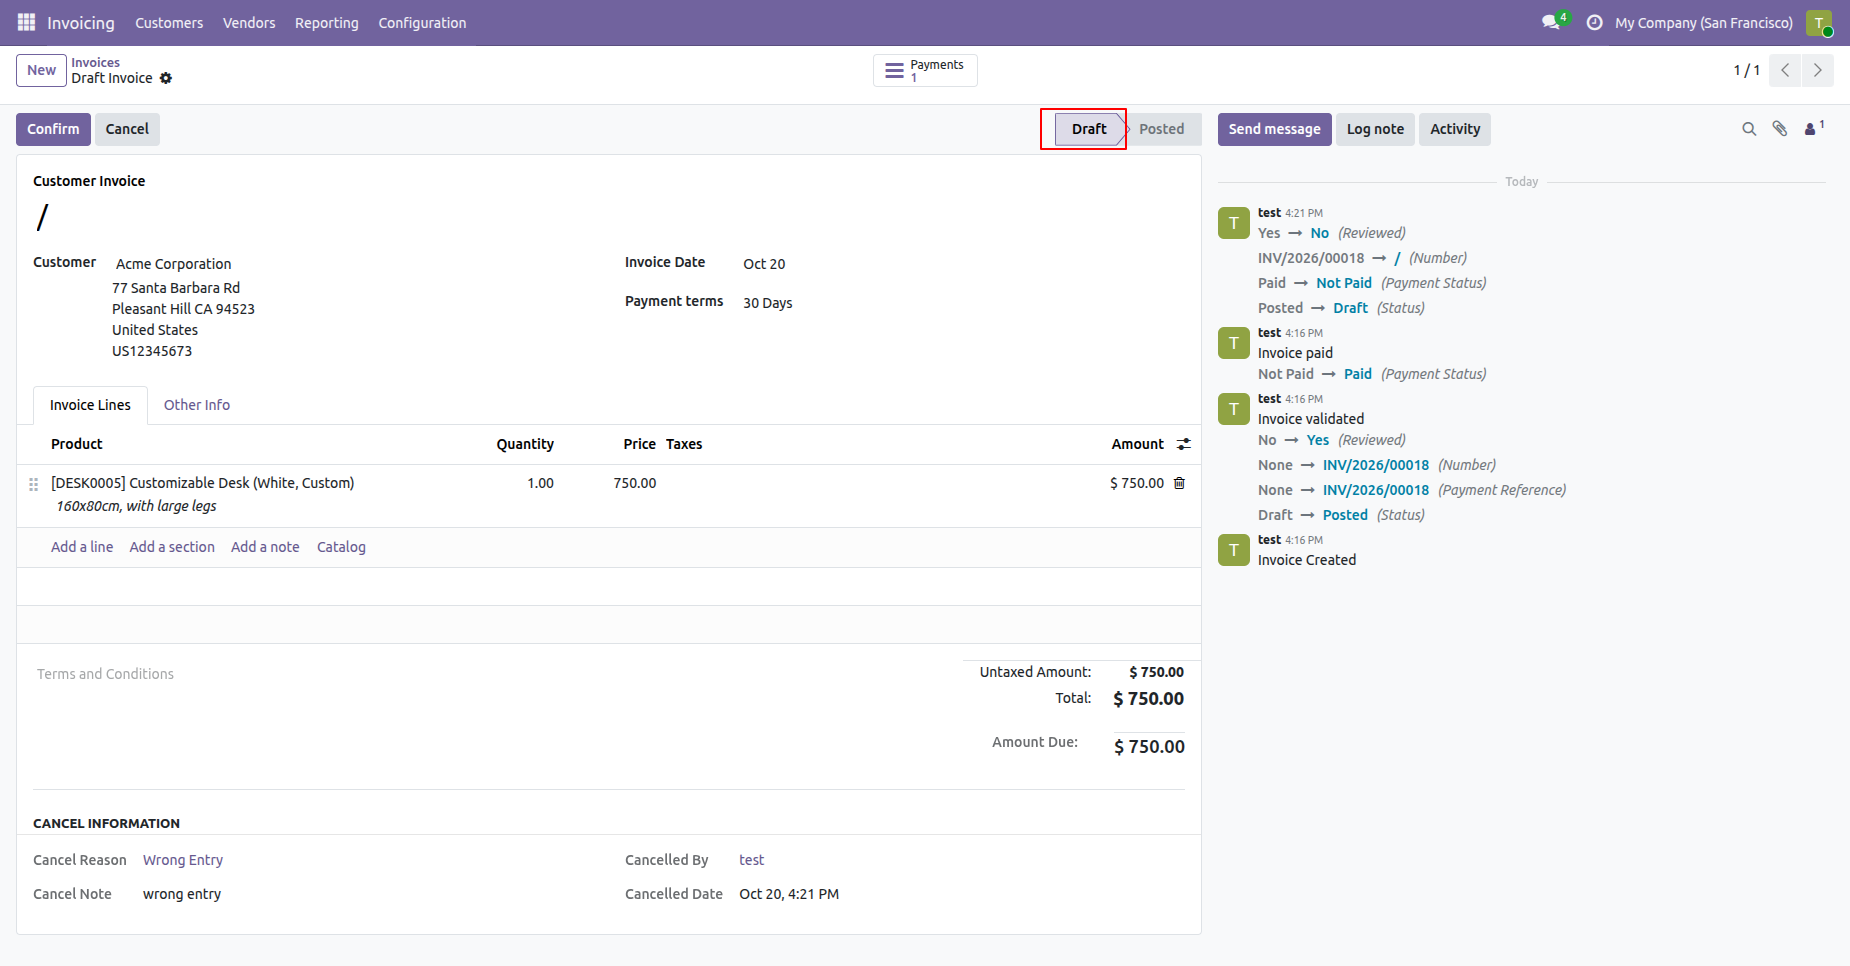Open the Configuration menu
Viewport: 1850px width, 966px height.
pos(422,23)
